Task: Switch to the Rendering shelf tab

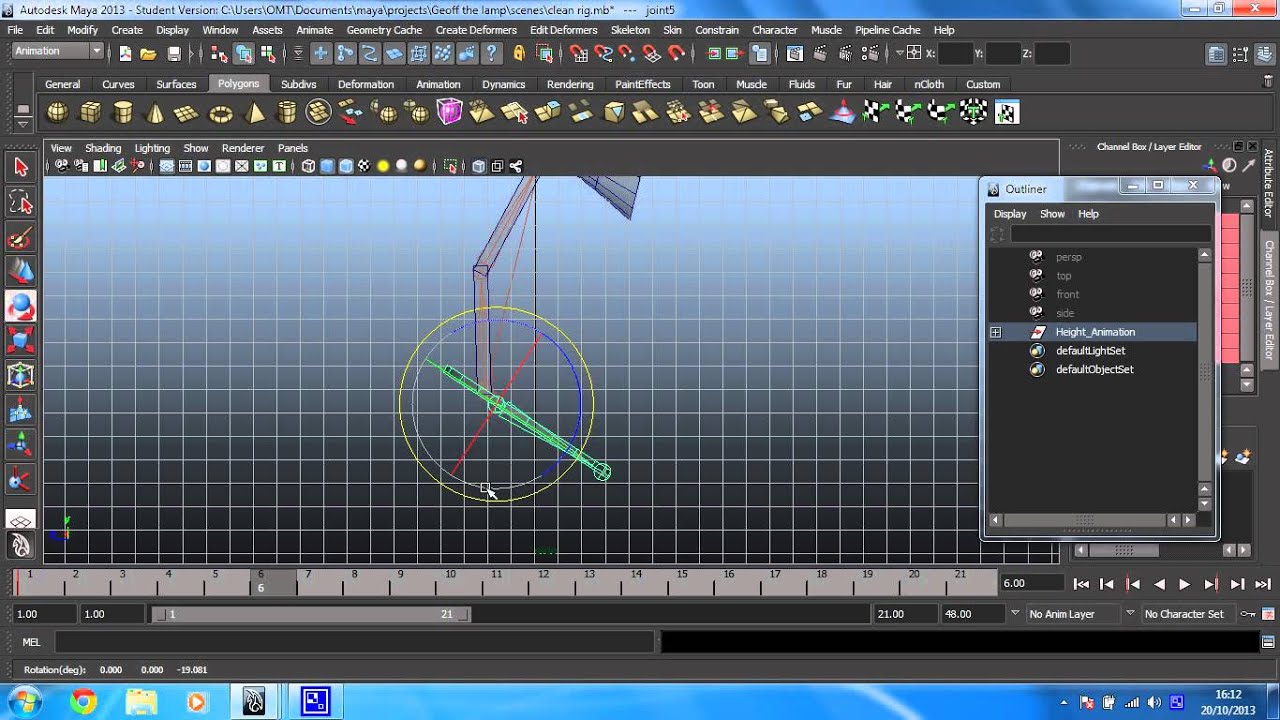Action: point(570,84)
